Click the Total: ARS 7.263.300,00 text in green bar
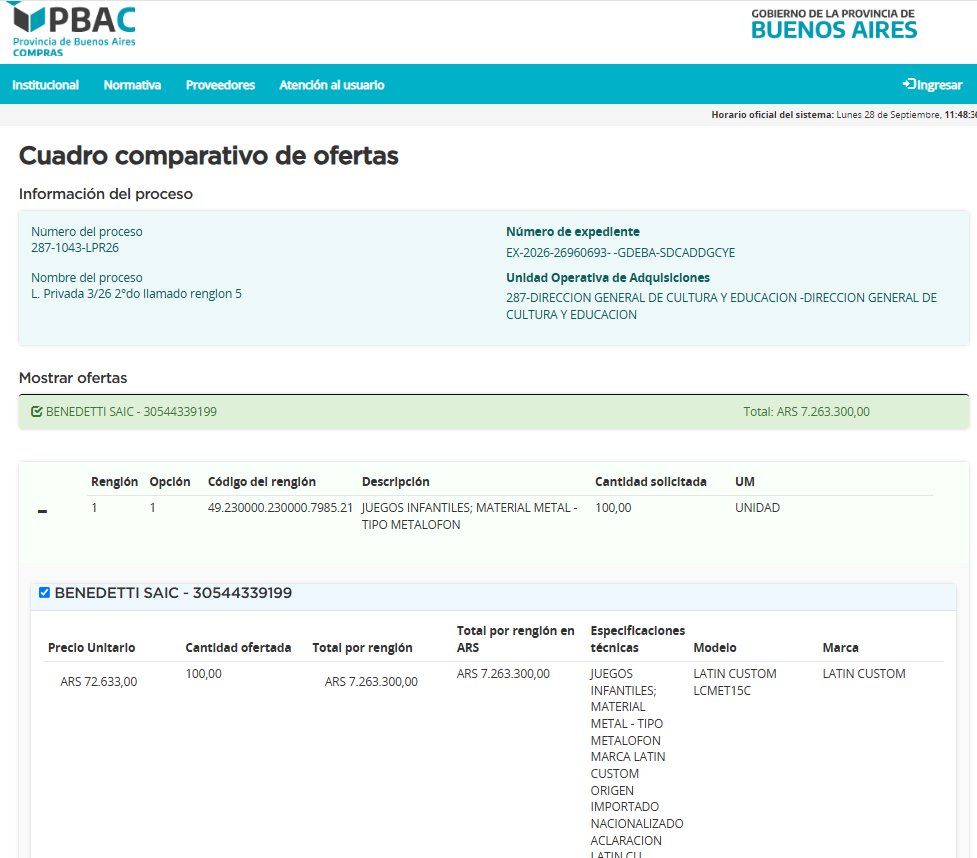 pyautogui.click(x=806, y=412)
